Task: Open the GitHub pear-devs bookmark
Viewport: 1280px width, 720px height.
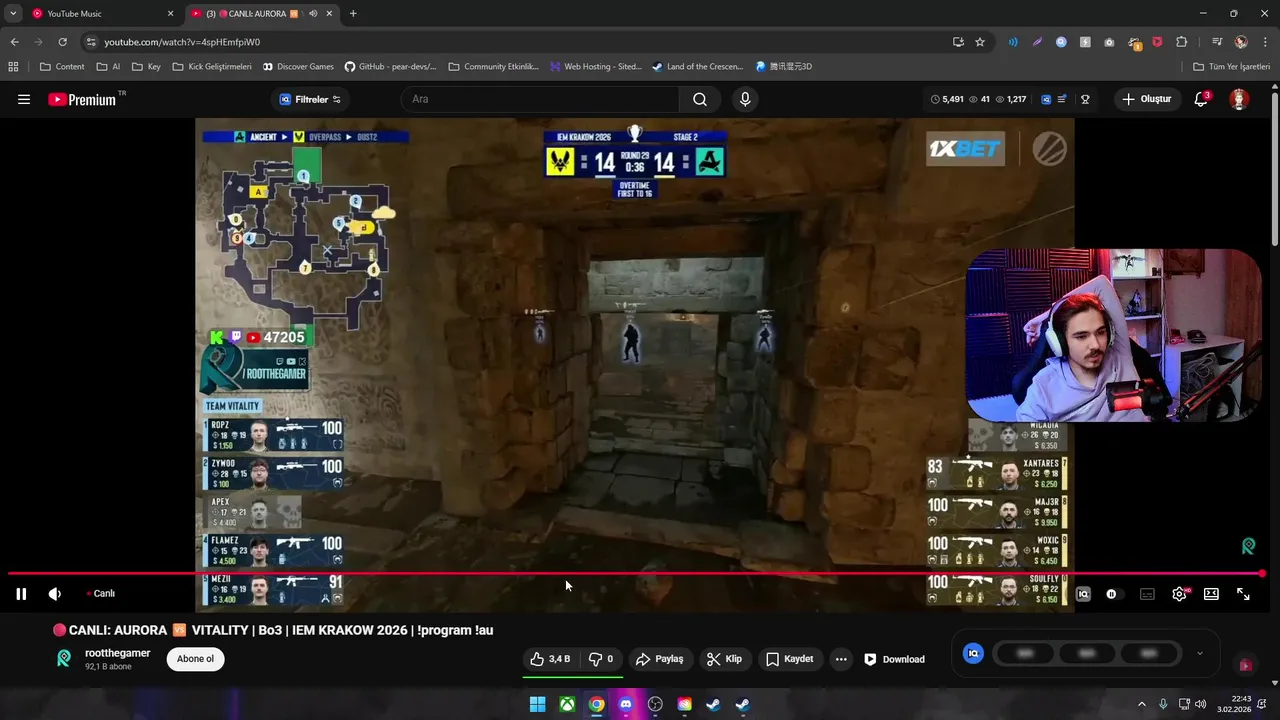Action: pyautogui.click(x=390, y=67)
